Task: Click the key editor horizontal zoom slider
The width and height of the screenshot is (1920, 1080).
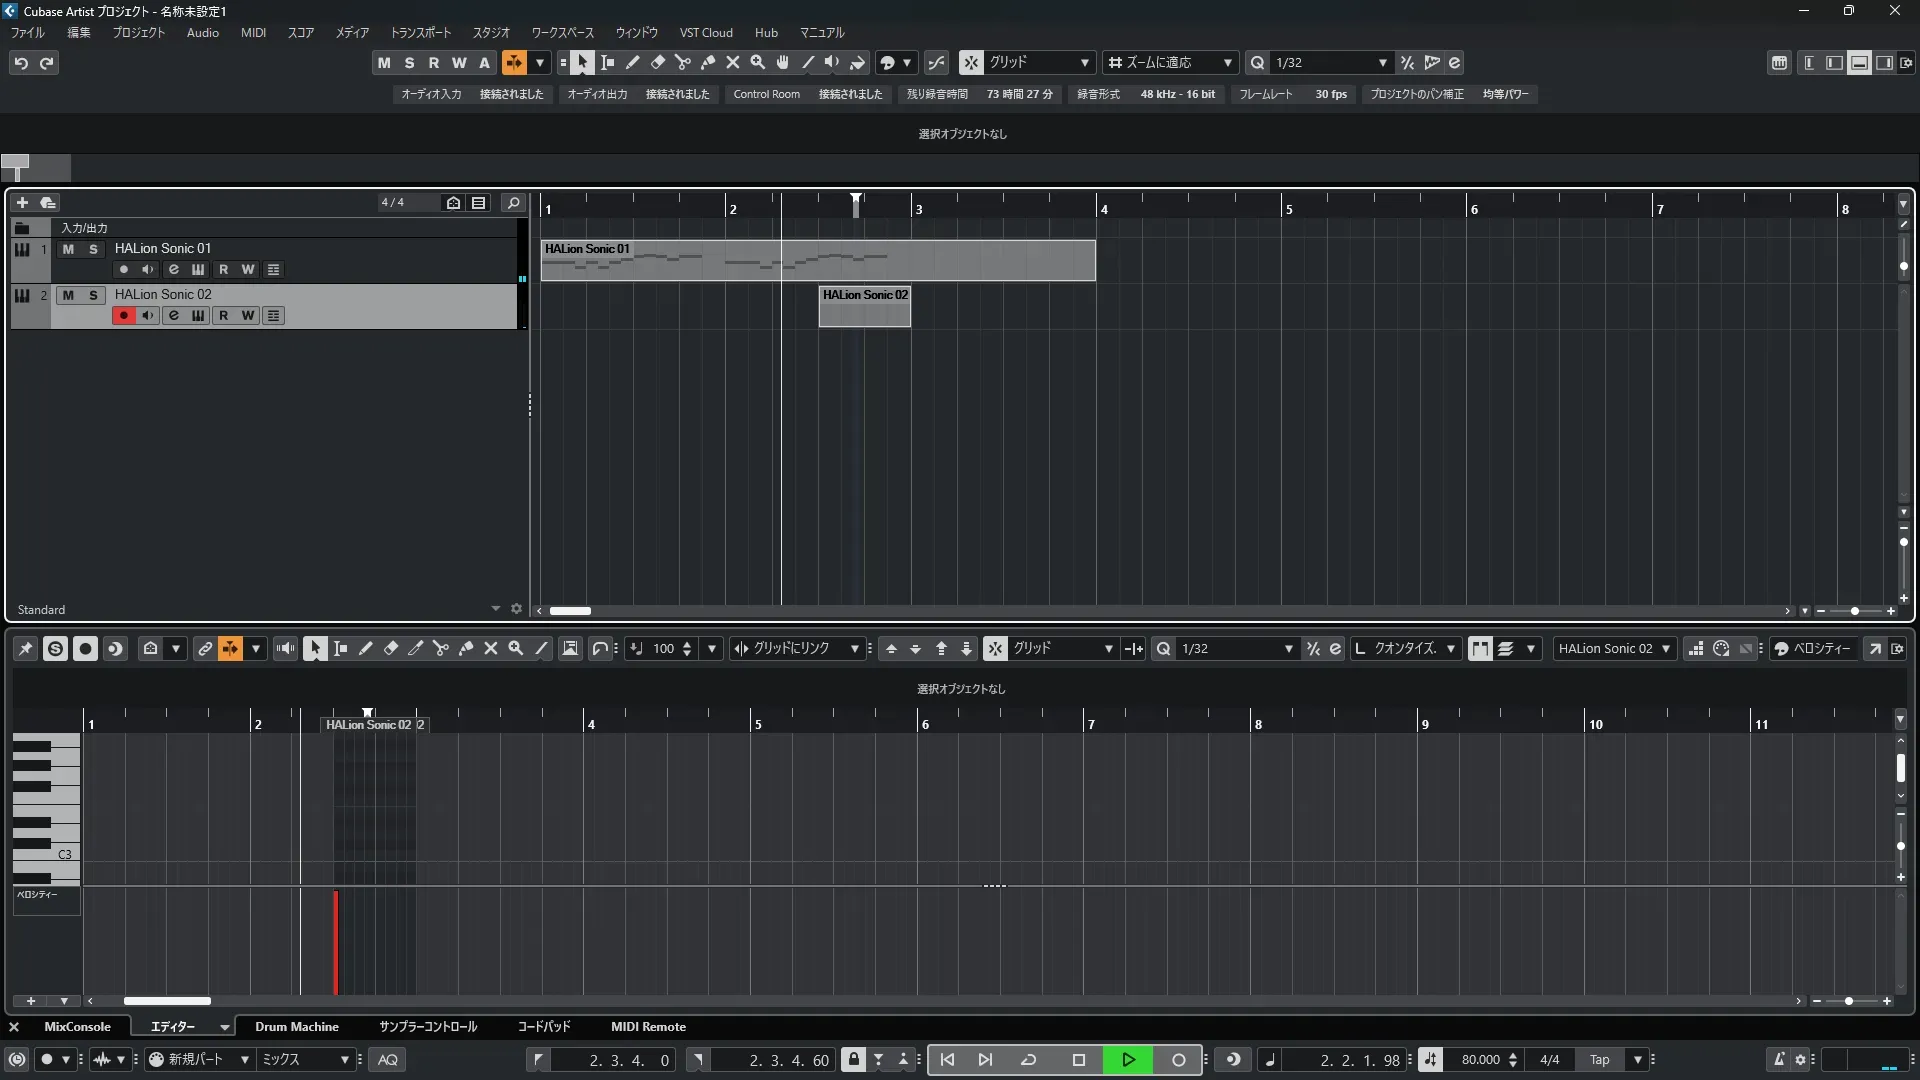Action: pyautogui.click(x=1849, y=1001)
